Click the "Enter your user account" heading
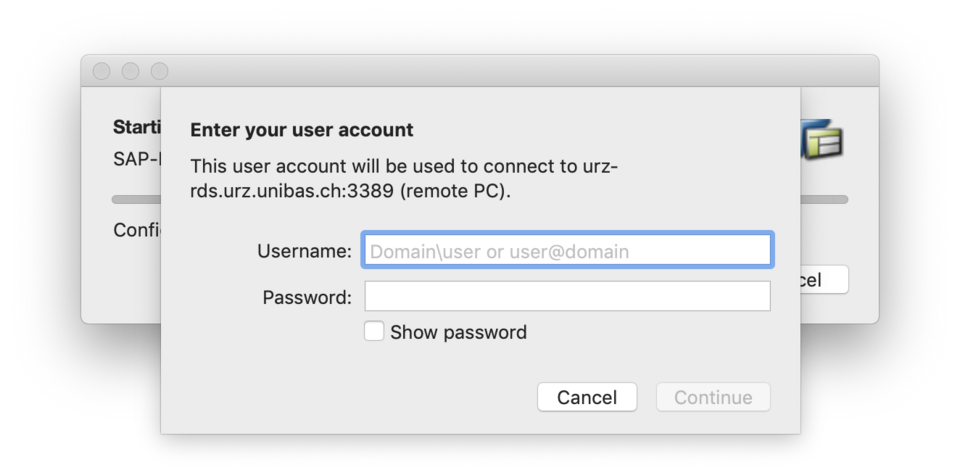Screen dimensions: 960x473 pos(301,130)
